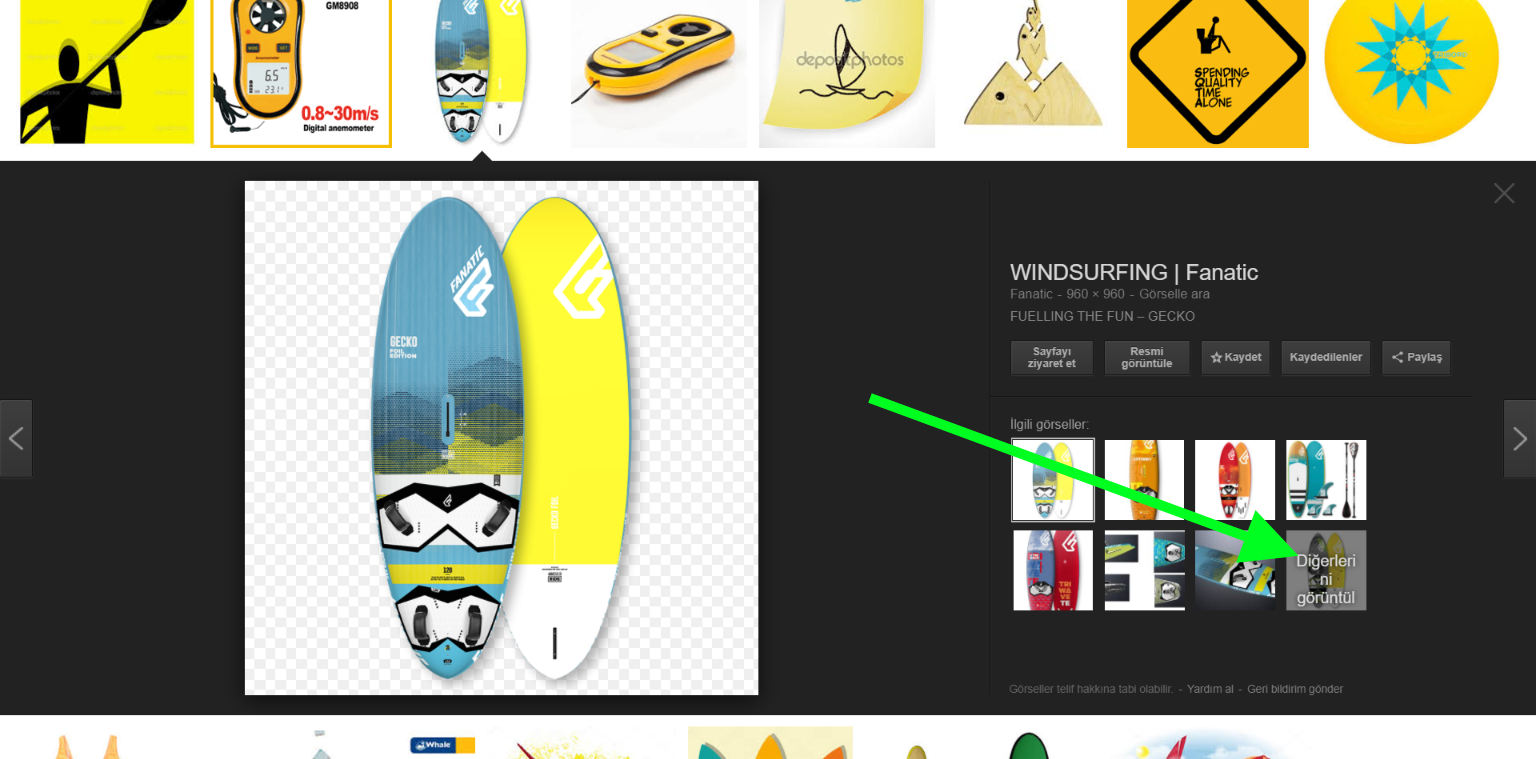Image resolution: width=1536 pixels, height=759 pixels.
Task: Open the Paylaş share button
Action: tap(1416, 357)
